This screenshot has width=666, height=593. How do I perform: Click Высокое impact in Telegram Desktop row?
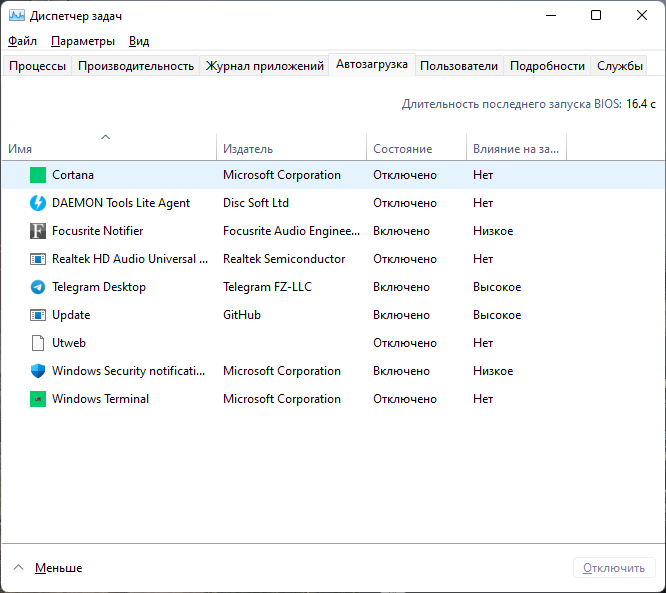(497, 287)
